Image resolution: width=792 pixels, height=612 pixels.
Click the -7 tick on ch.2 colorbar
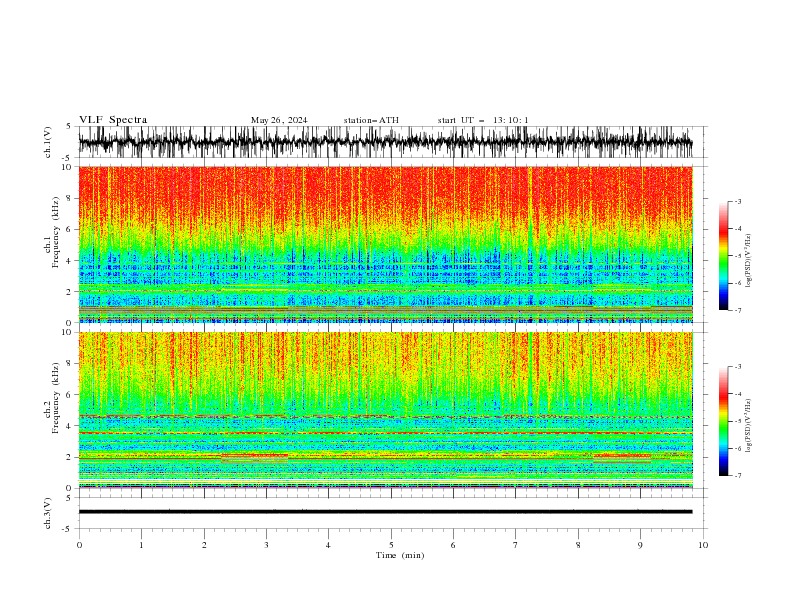[737, 475]
